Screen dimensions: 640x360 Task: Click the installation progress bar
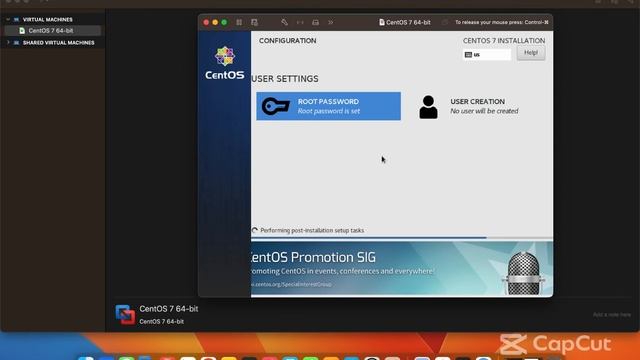tap(402, 238)
